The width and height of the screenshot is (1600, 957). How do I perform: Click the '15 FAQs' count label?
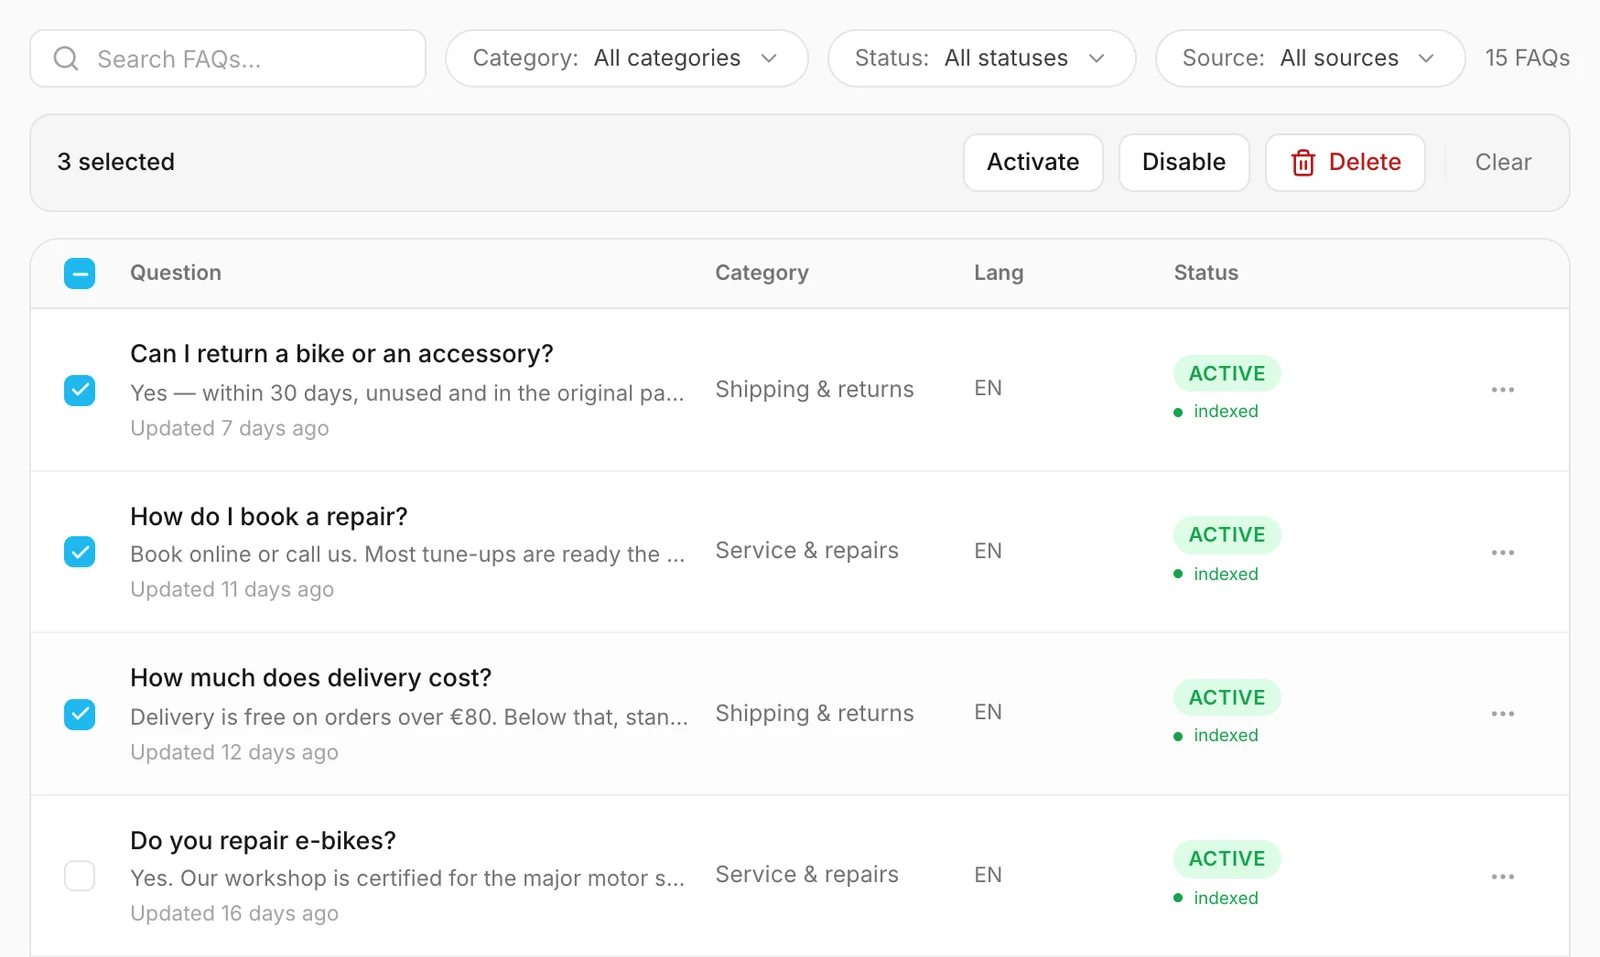pos(1527,58)
